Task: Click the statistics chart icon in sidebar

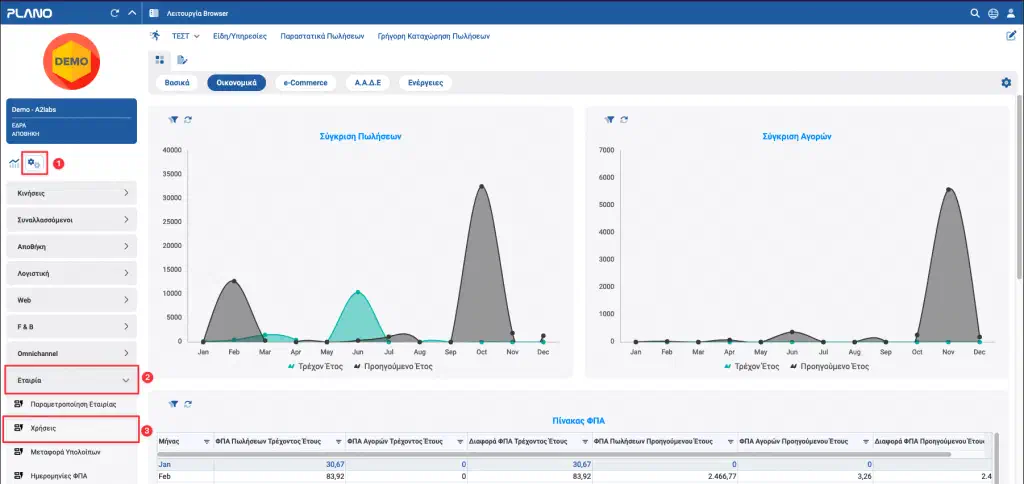Action: 14,163
